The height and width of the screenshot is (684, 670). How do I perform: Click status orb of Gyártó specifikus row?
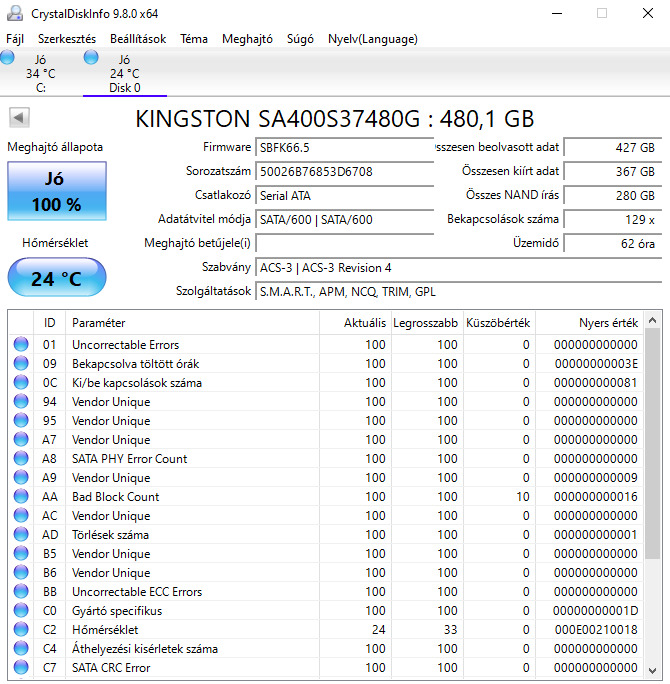[21, 610]
